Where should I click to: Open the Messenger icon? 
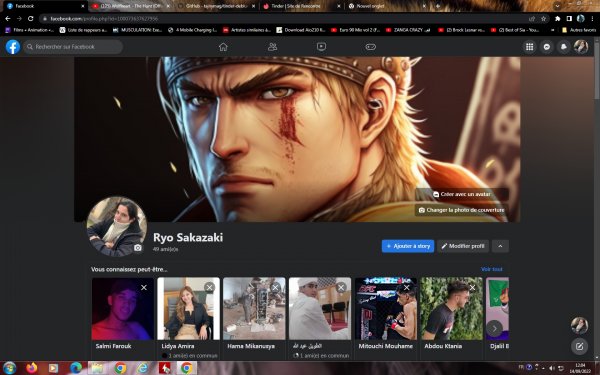547,47
